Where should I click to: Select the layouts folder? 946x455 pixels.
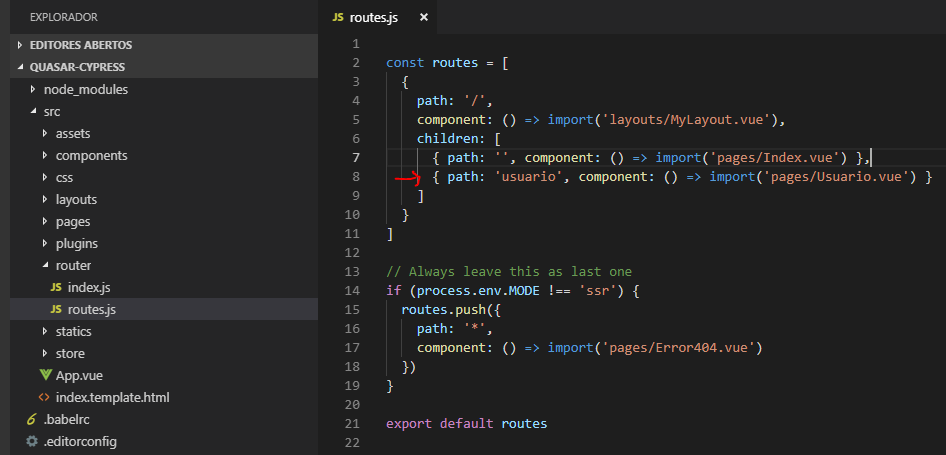tap(76, 200)
